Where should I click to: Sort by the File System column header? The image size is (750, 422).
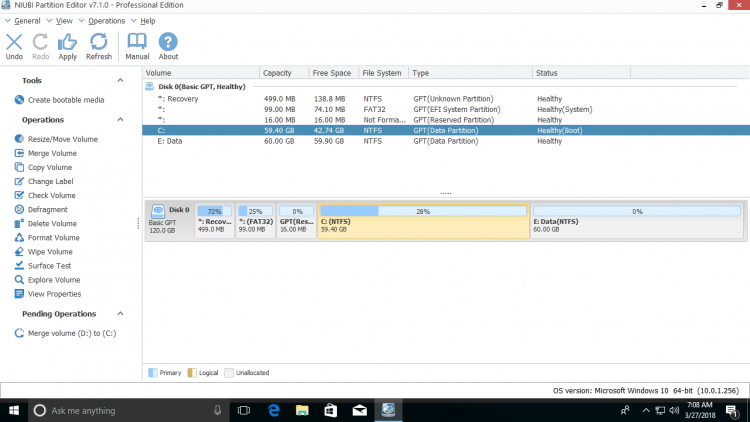click(384, 73)
